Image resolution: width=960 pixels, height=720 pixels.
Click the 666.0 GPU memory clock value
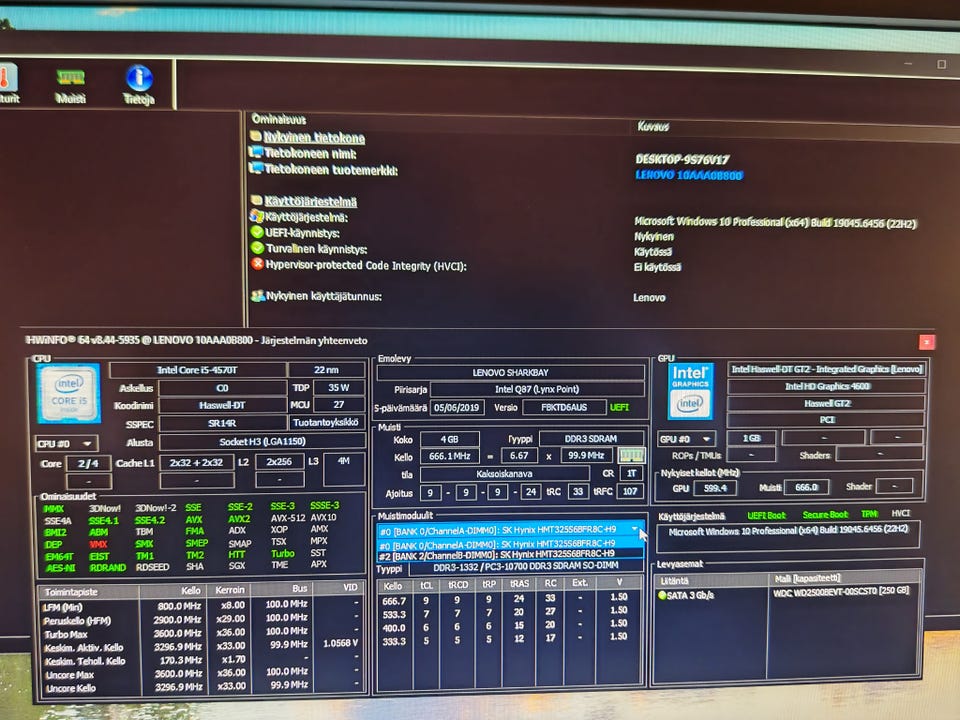point(806,487)
